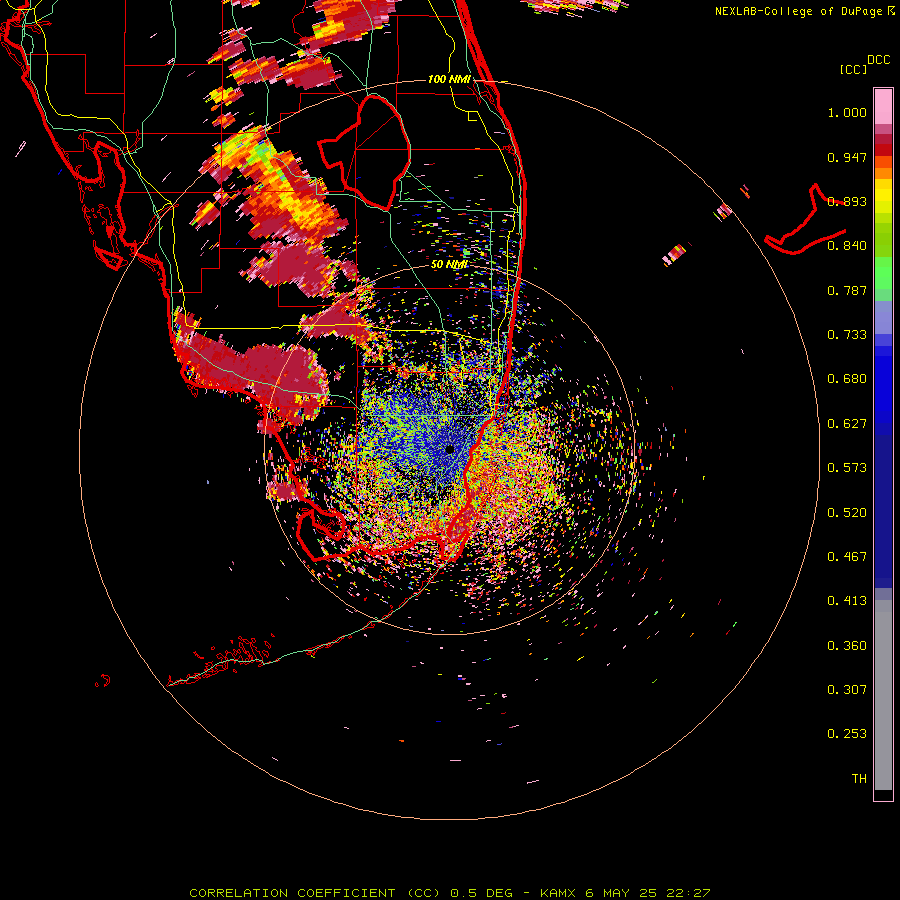Click the 100 NMI range ring label

(x=449, y=79)
